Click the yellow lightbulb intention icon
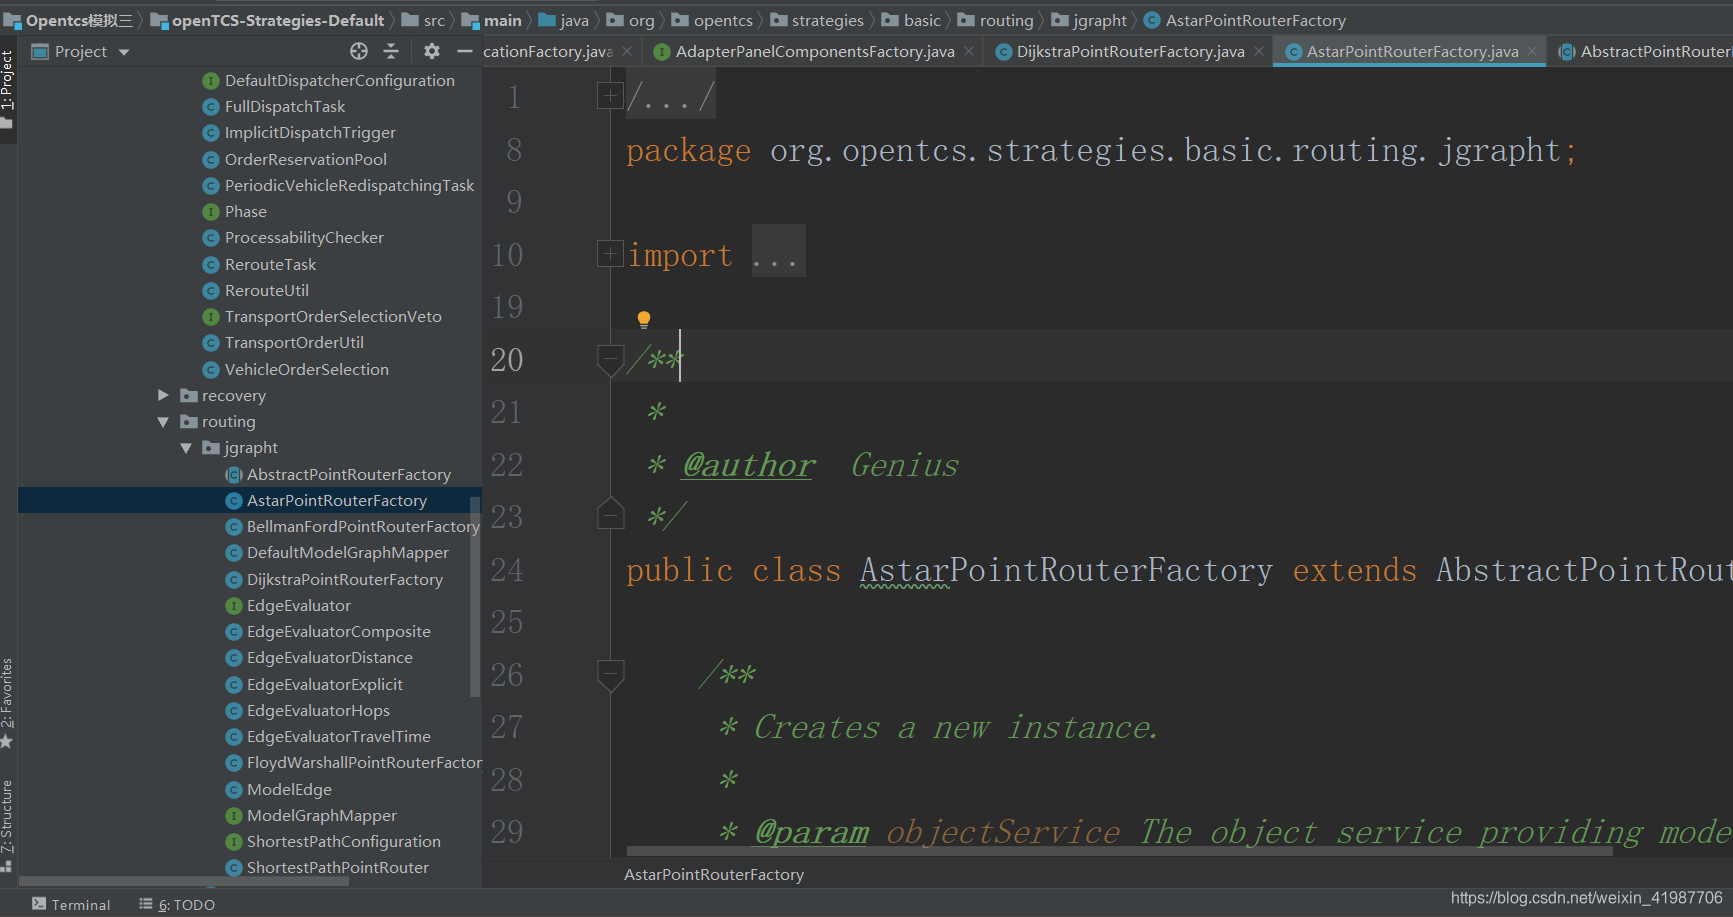Screen dimensions: 1733x917 644,319
